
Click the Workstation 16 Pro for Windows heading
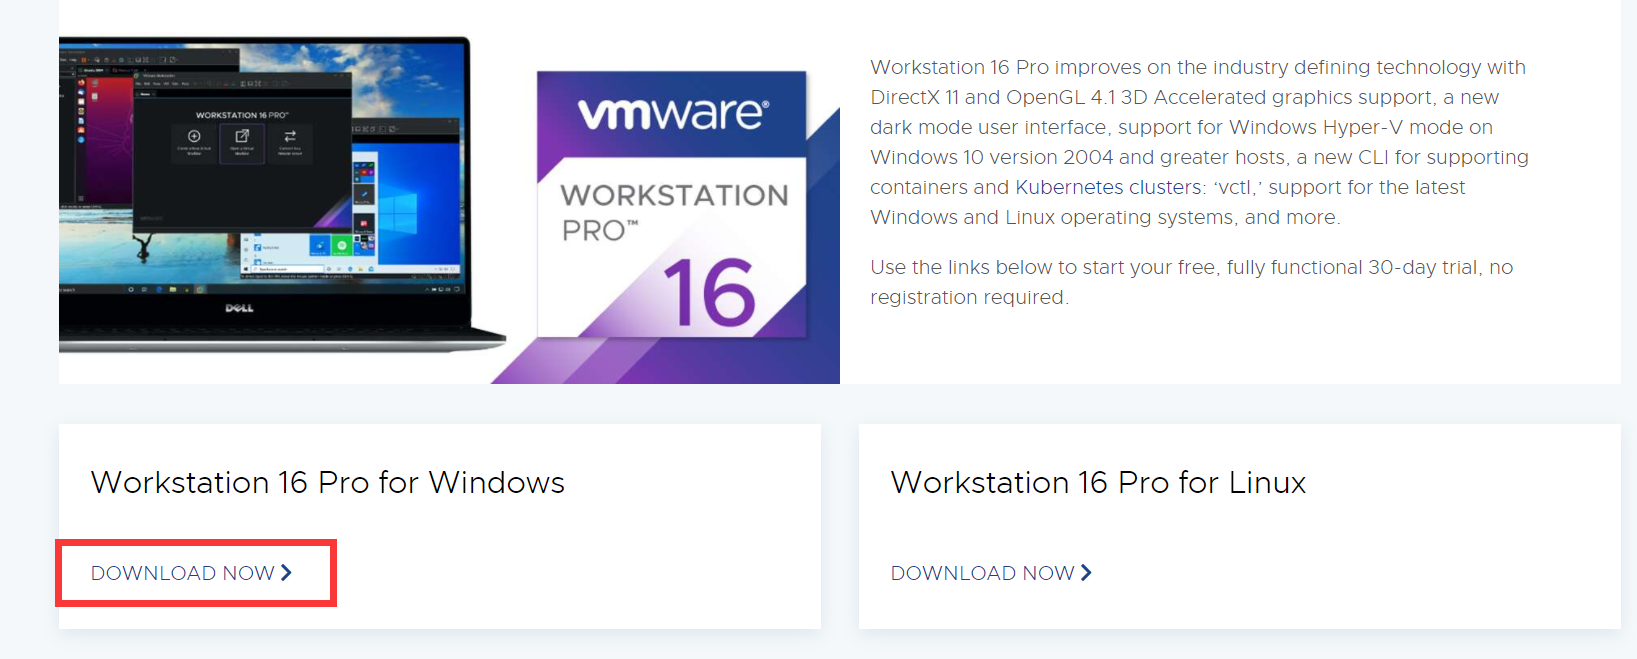click(x=328, y=482)
